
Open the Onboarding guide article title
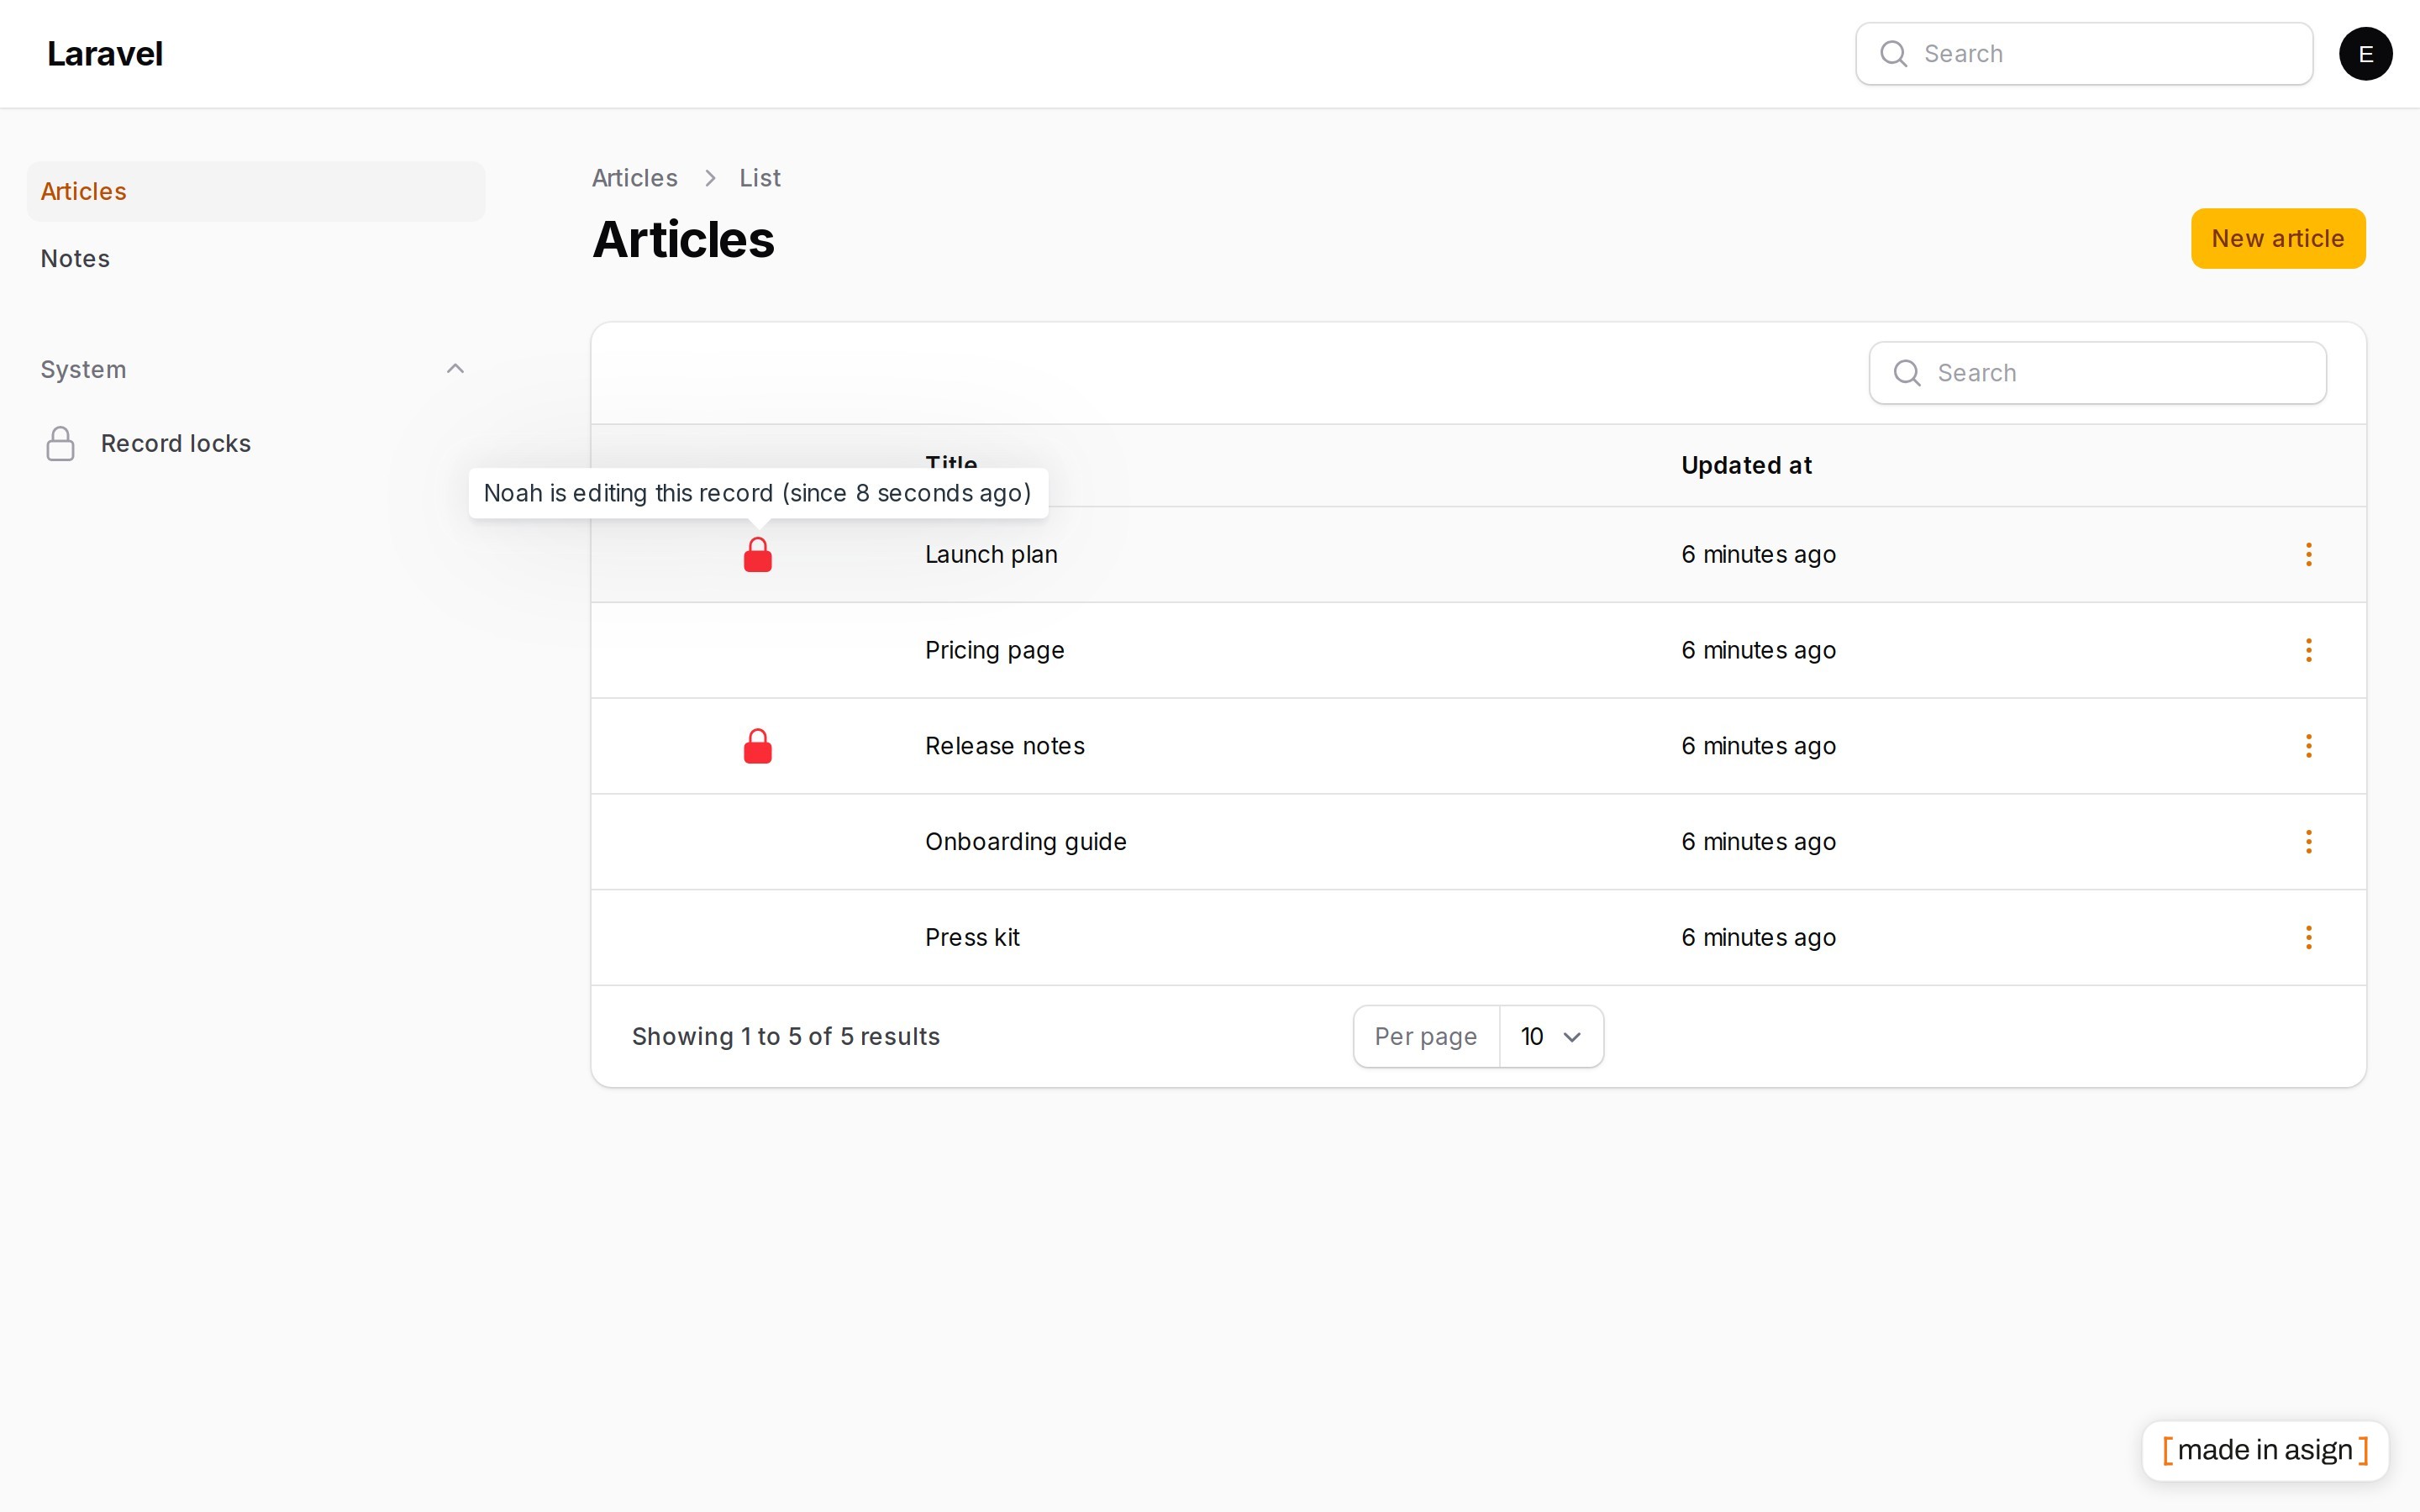coord(1025,842)
